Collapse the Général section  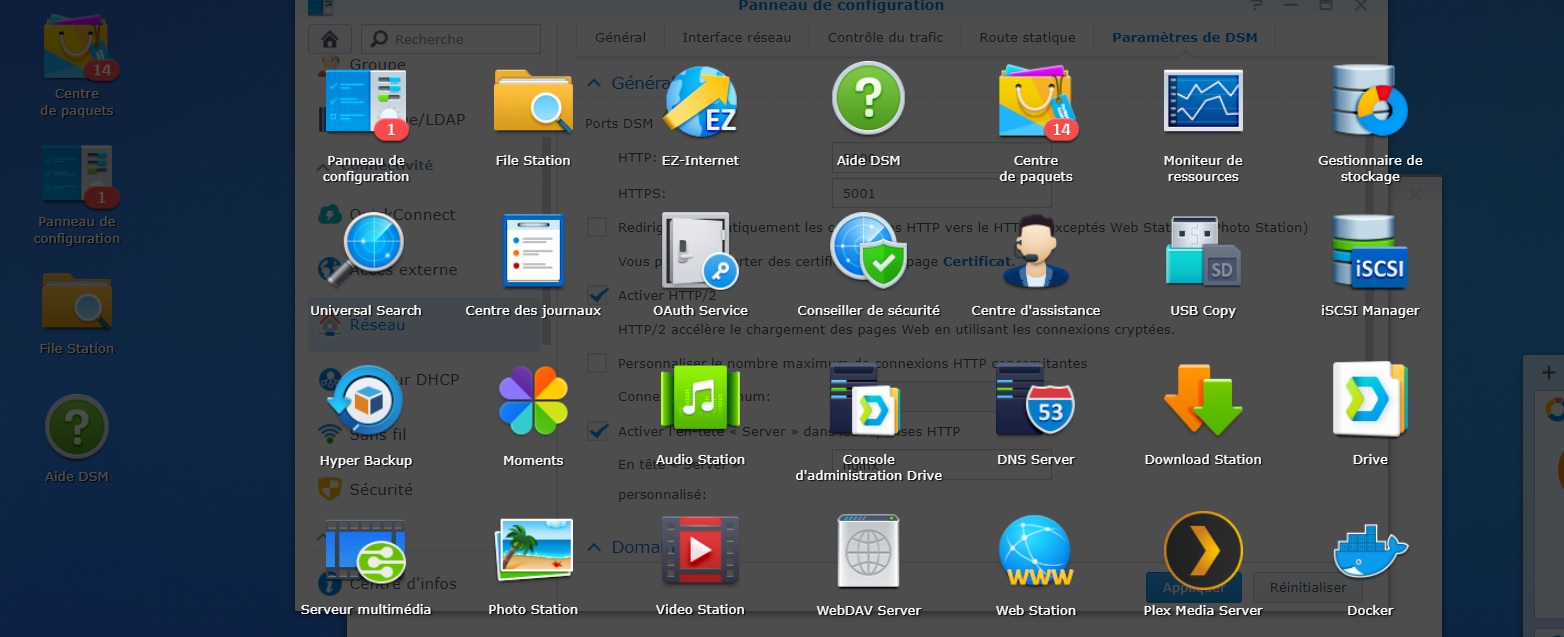594,83
